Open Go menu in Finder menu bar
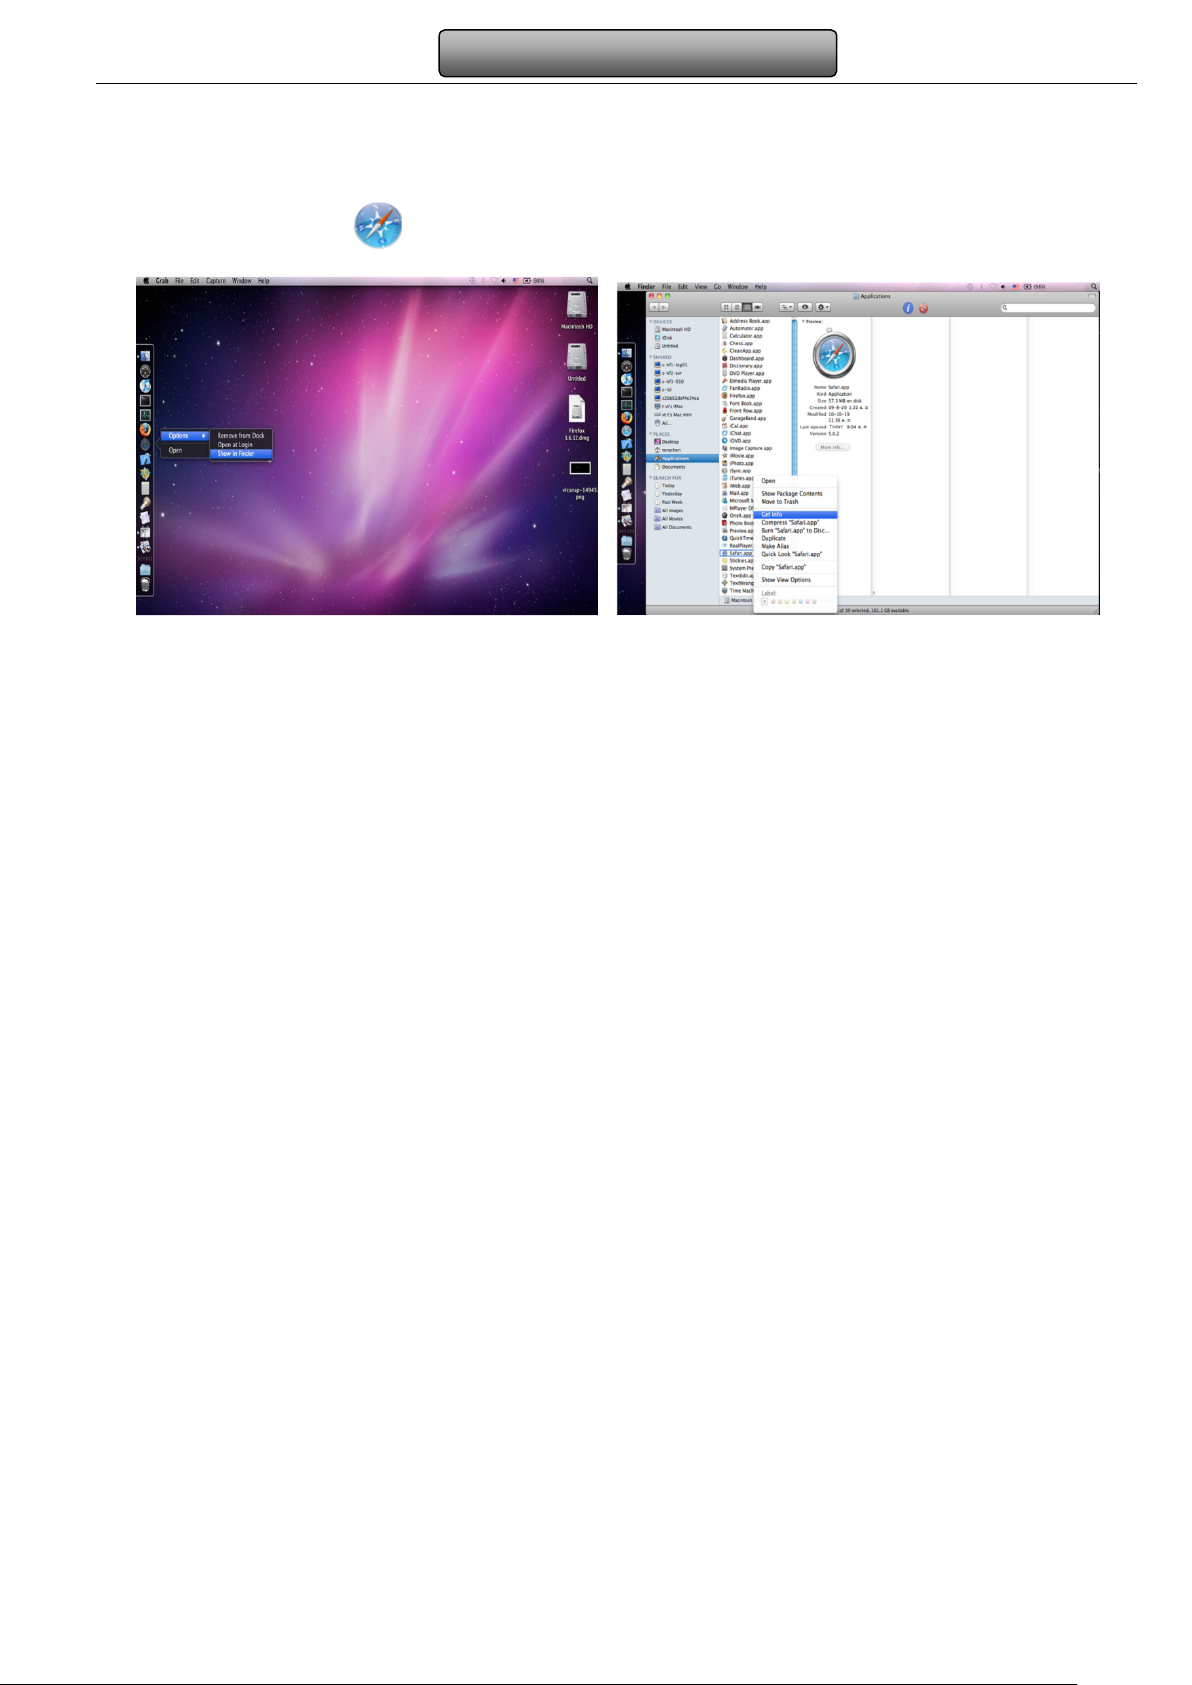This screenshot has height=1685, width=1192. pyautogui.click(x=717, y=287)
